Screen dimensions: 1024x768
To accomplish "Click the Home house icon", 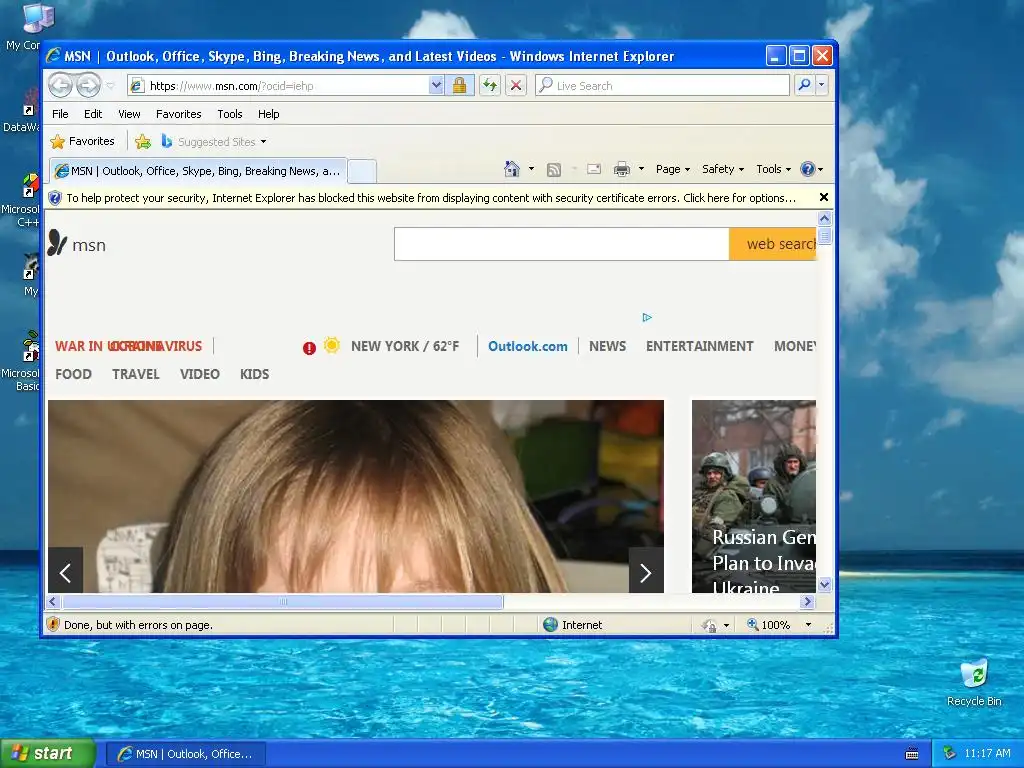I will (x=512, y=169).
